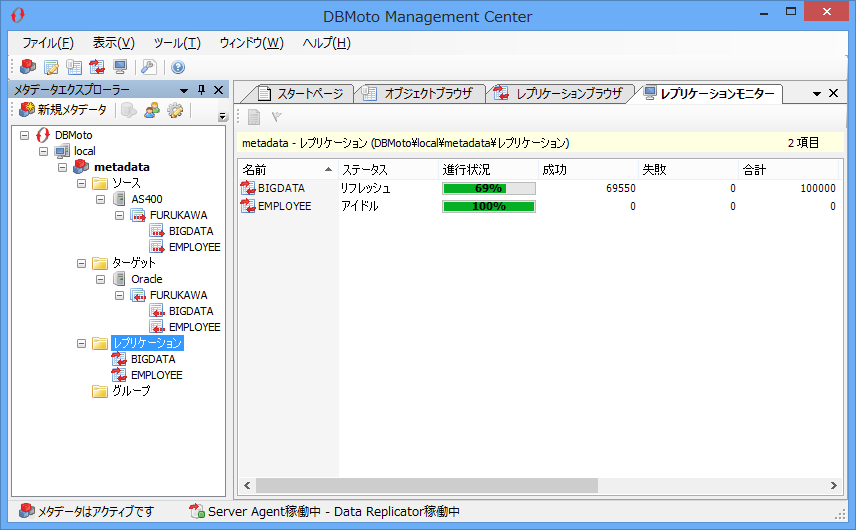856x530 pixels.
Task: Collapse the ソース folder
Action: [x=81, y=183]
